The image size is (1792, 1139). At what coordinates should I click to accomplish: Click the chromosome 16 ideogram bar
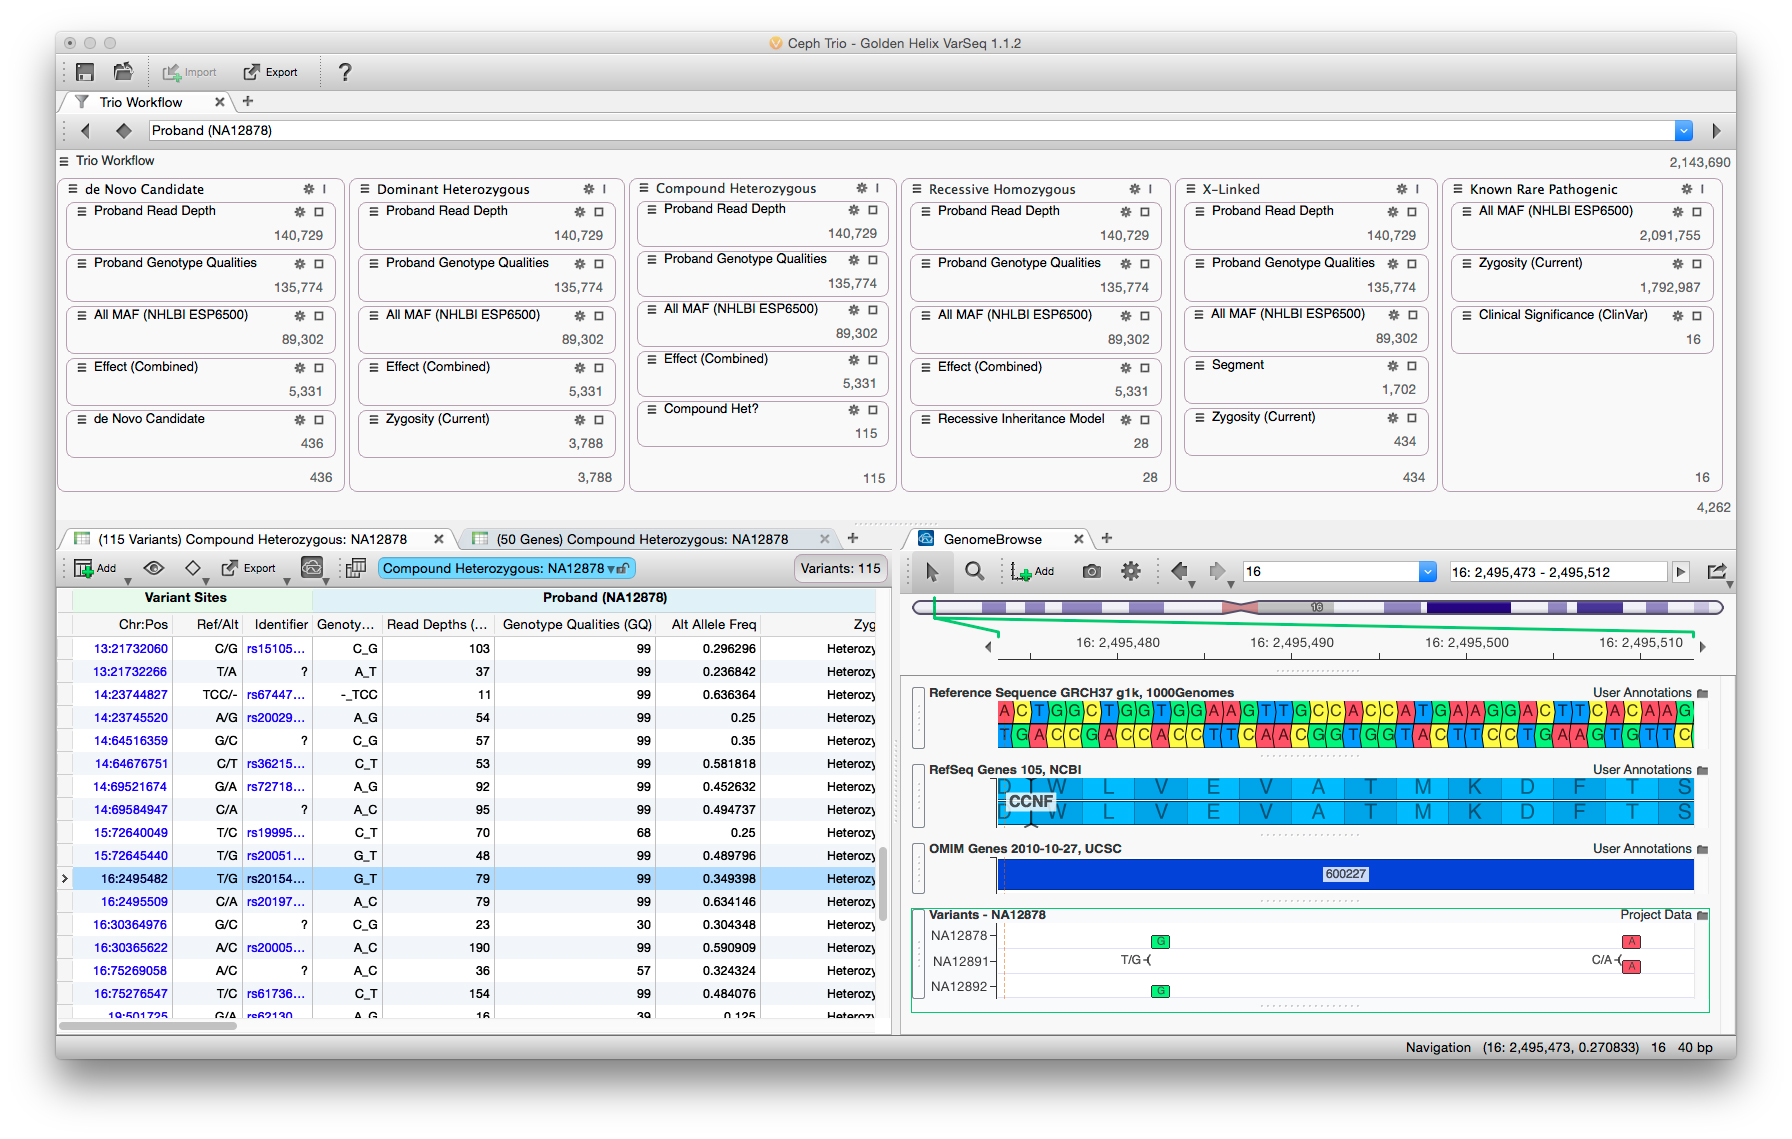point(1318,607)
